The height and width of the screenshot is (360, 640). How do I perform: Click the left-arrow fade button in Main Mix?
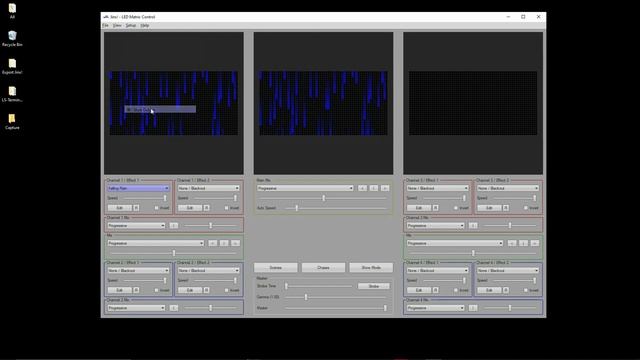click(x=362, y=188)
